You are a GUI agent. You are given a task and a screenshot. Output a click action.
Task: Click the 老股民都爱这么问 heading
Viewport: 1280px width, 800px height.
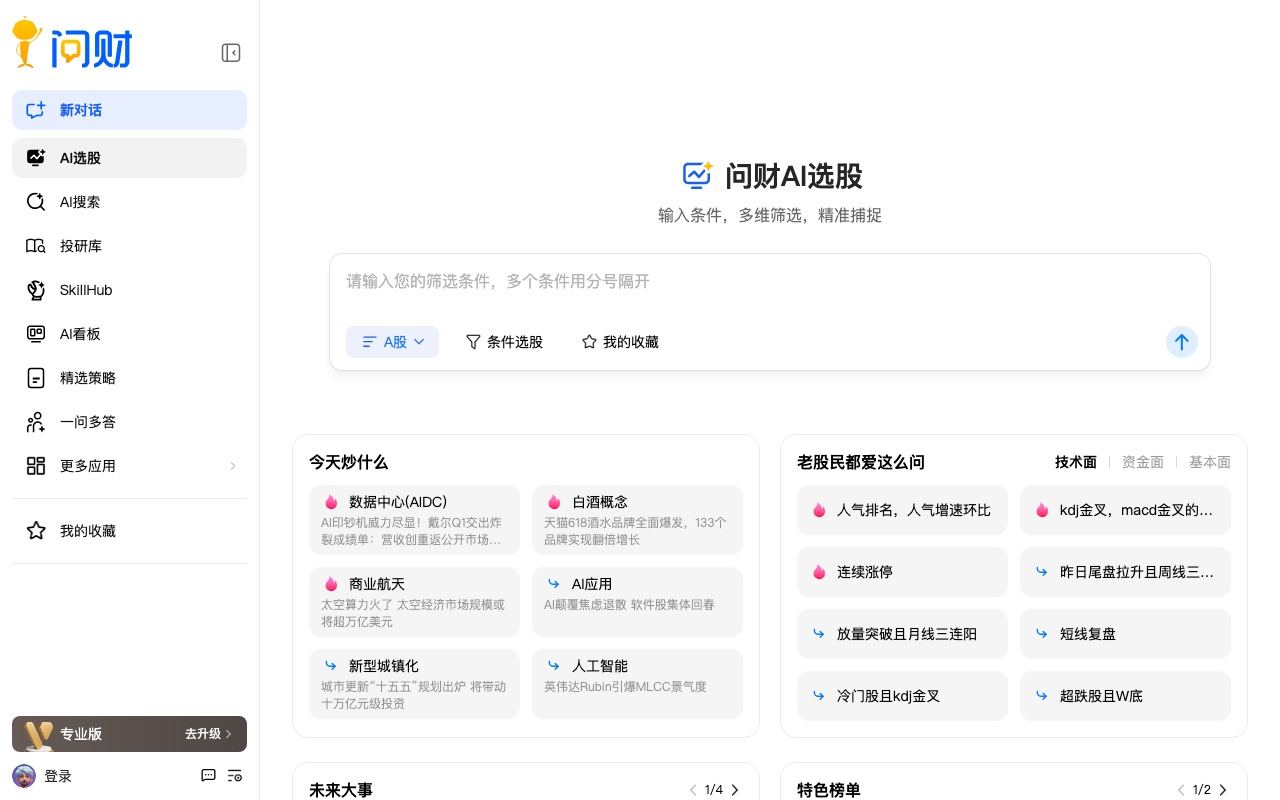pos(861,462)
